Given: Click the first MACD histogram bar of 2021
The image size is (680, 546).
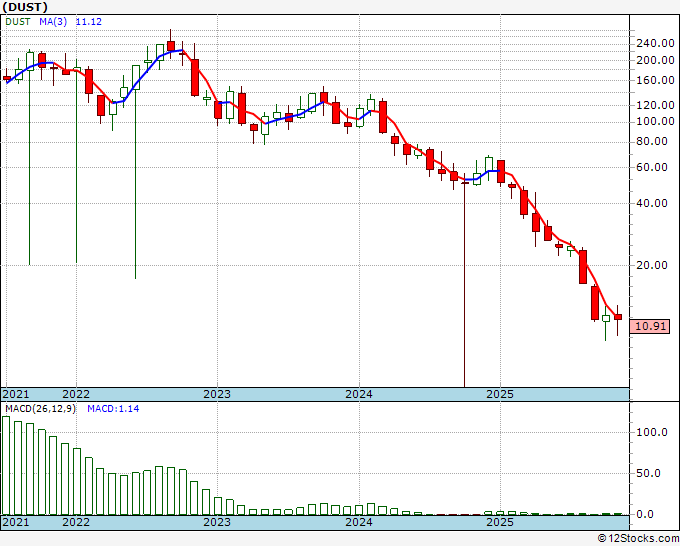Looking at the screenshot, I should 6,465.
